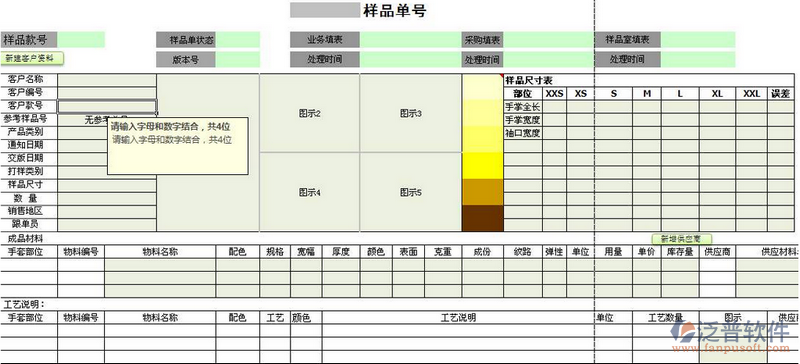This screenshot has width=800, height=364.
Task: Click the 产品类别 label
Action: (26, 132)
